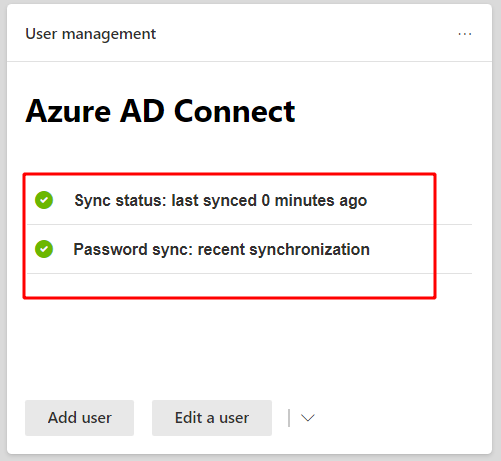Viewport: 501px width, 461px height.
Task: Click the vertical divider left of the chevron
Action: click(x=289, y=418)
